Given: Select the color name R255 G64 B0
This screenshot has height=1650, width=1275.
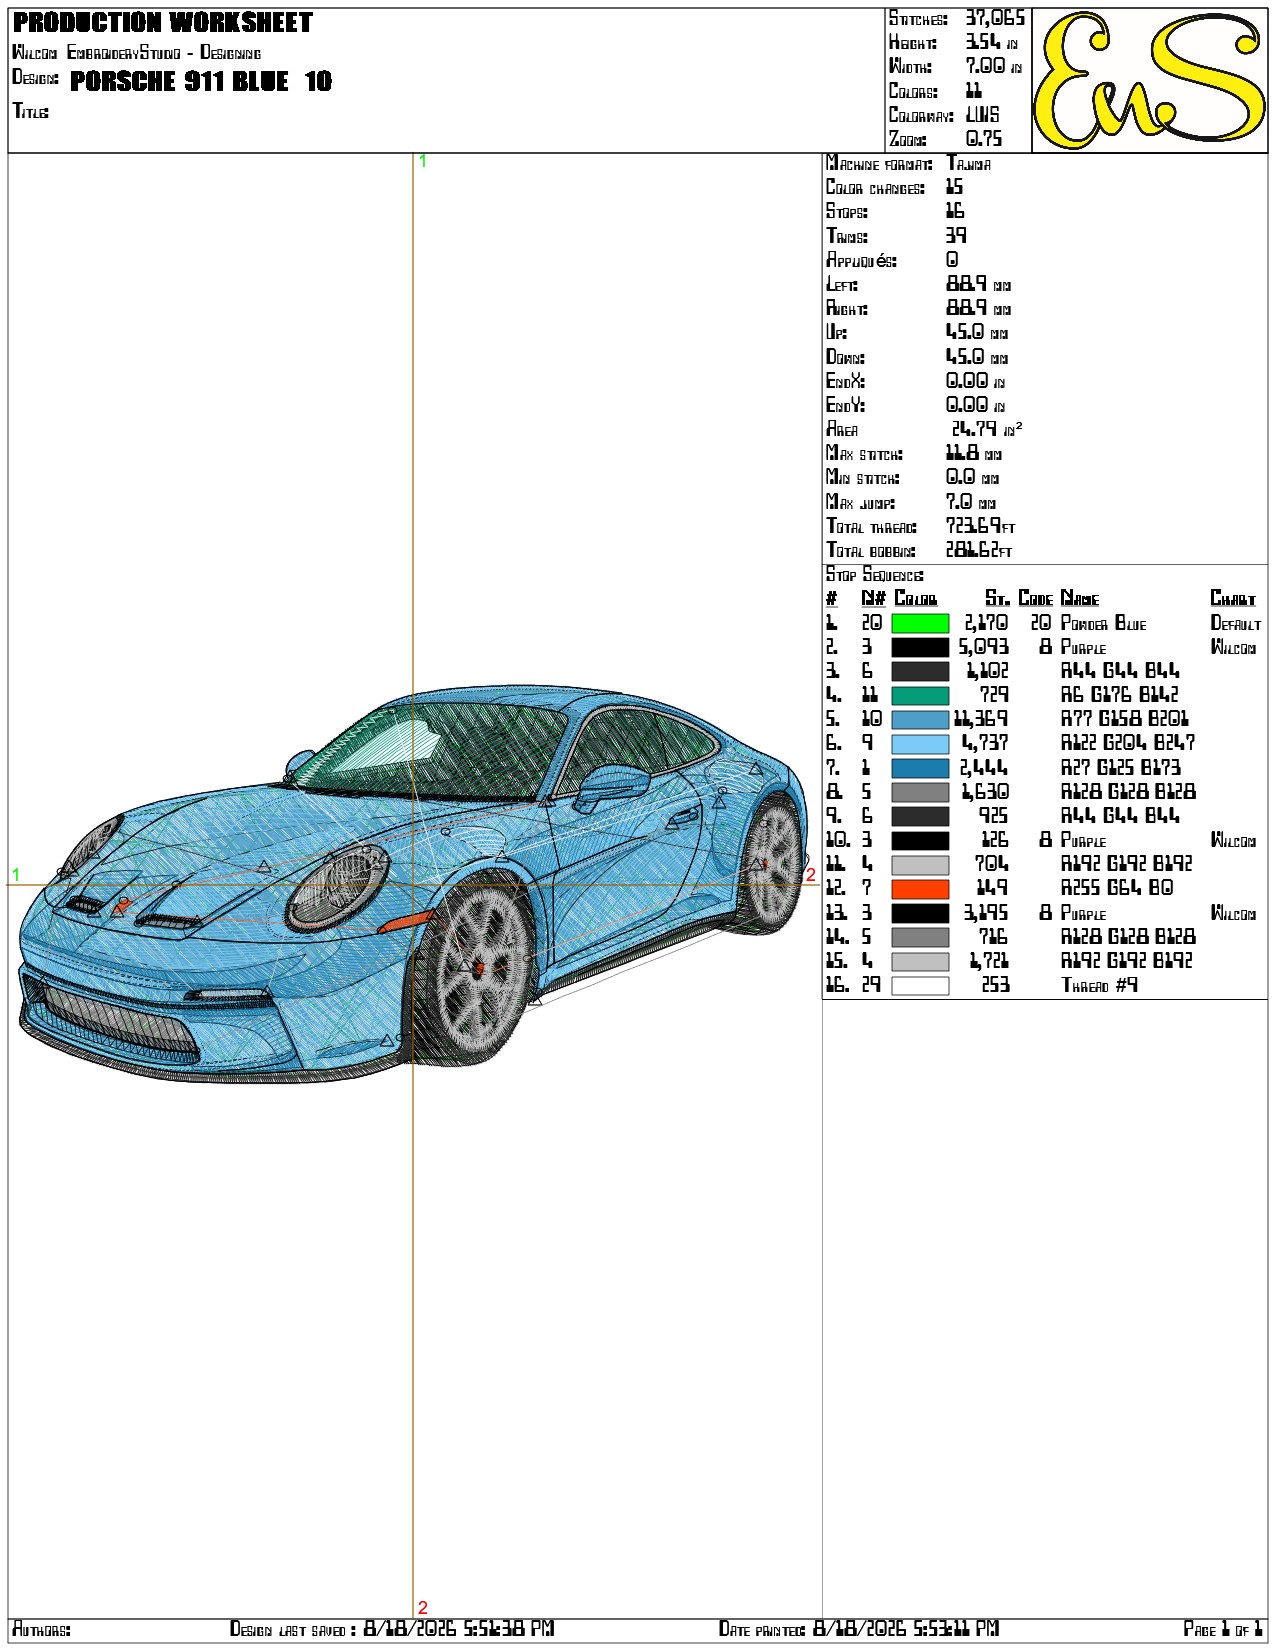Looking at the screenshot, I should (x=1117, y=888).
